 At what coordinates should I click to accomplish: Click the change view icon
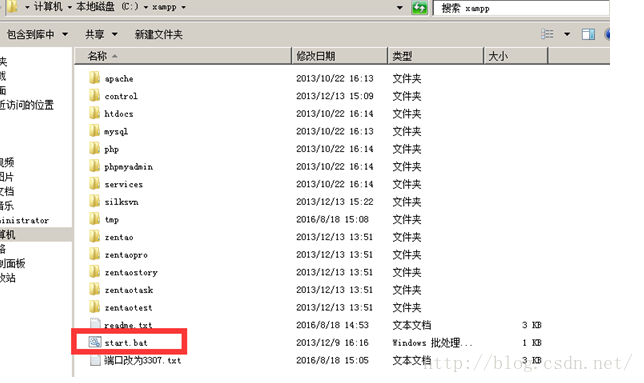click(547, 34)
